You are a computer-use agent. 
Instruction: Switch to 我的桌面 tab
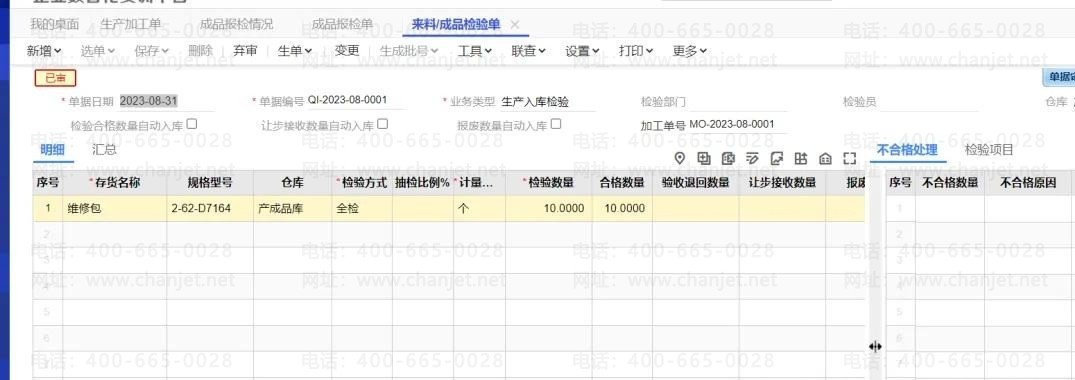point(54,25)
